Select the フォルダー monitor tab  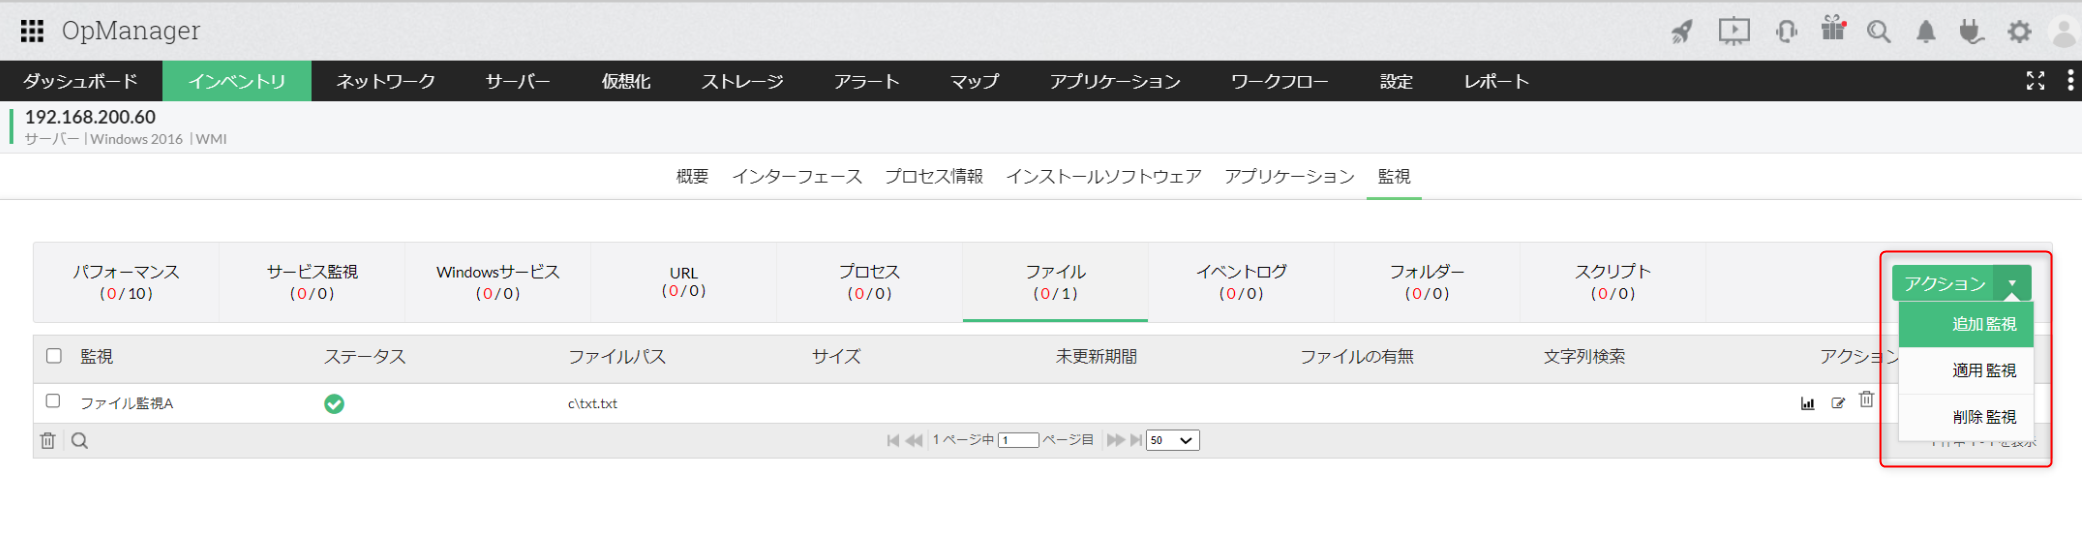point(1427,282)
